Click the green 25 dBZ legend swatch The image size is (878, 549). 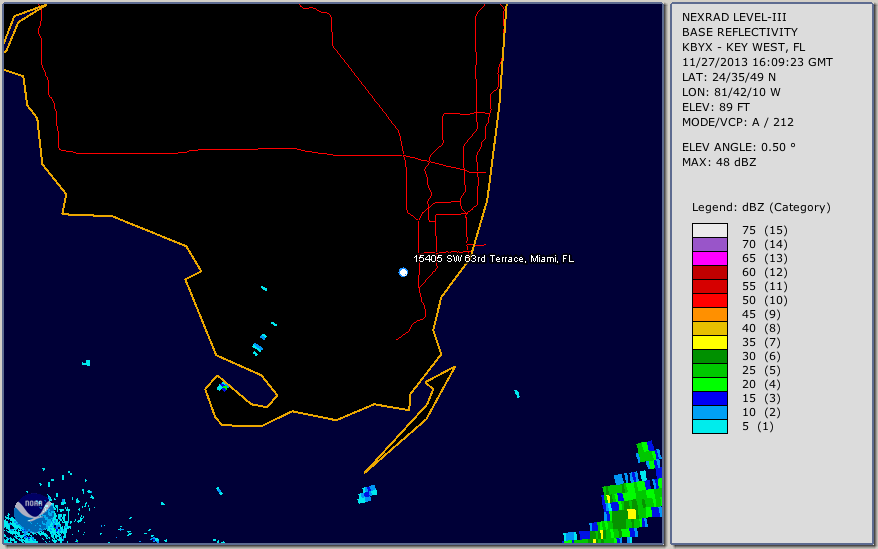[709, 370]
